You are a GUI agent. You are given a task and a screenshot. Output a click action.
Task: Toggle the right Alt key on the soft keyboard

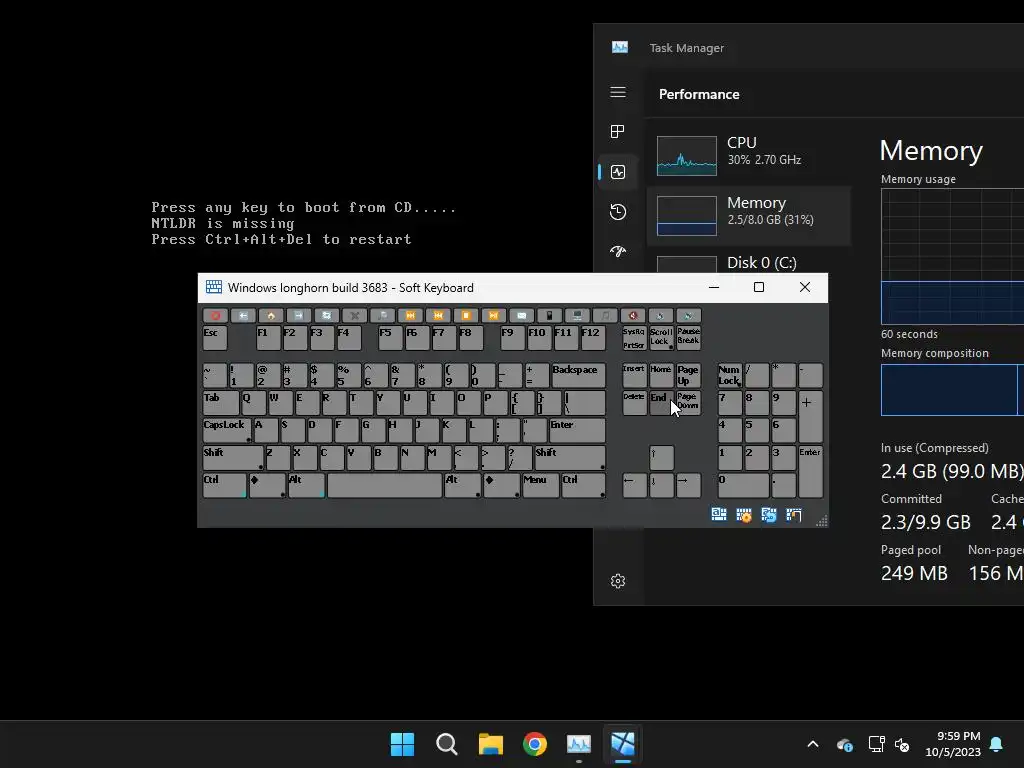pos(462,486)
